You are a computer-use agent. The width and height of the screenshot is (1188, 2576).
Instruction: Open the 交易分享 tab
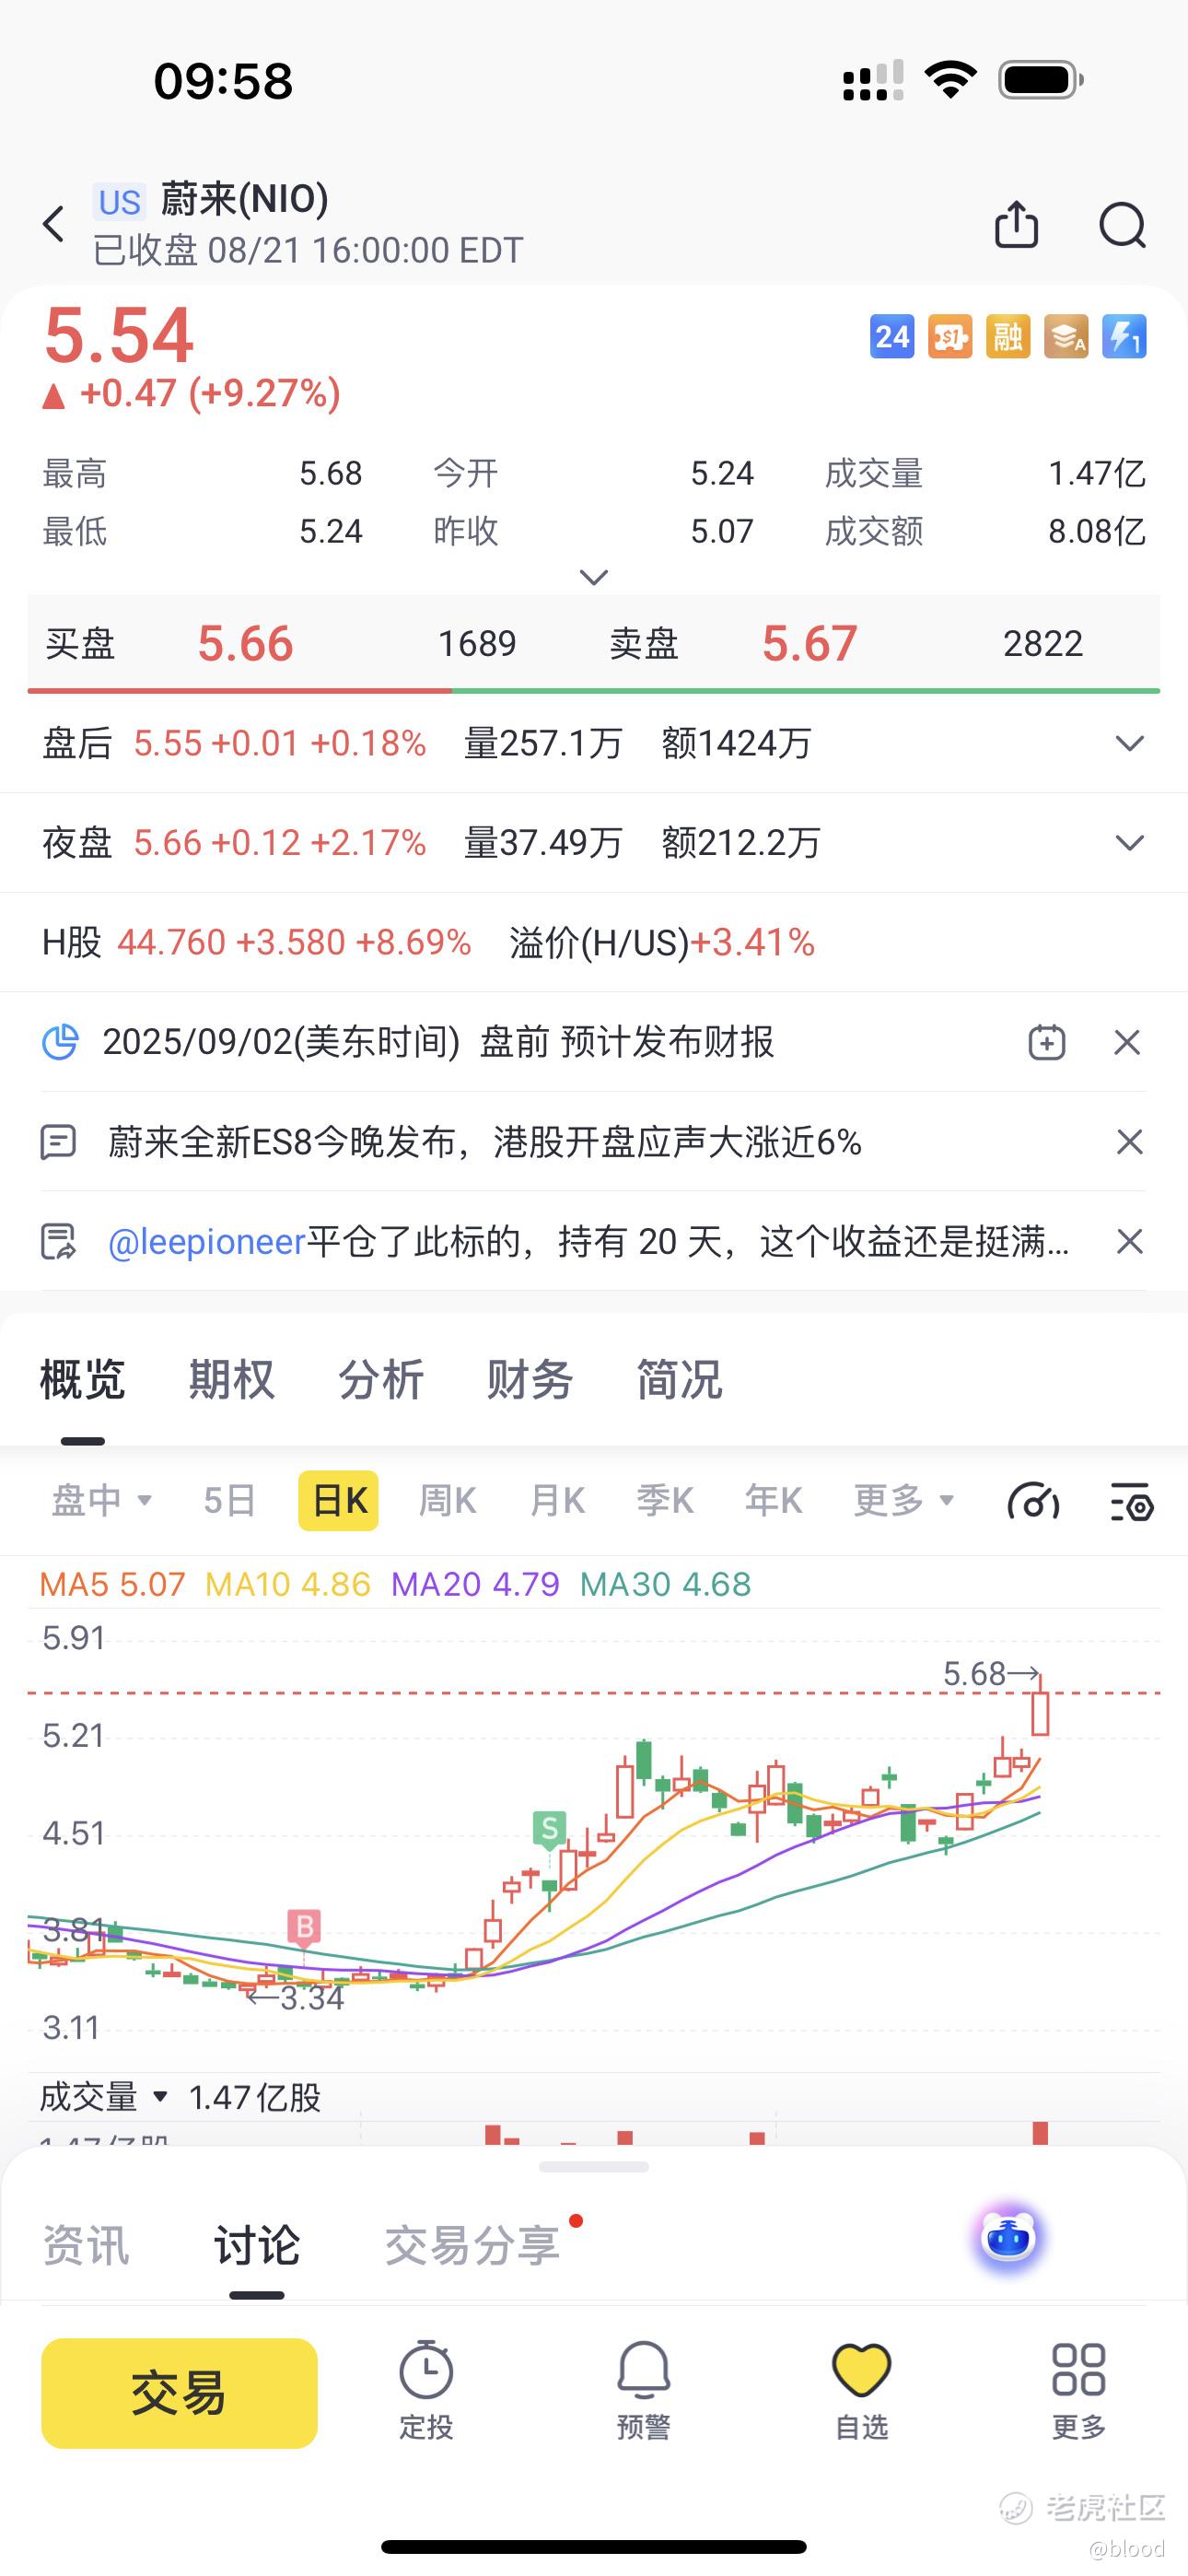pyautogui.click(x=472, y=2245)
